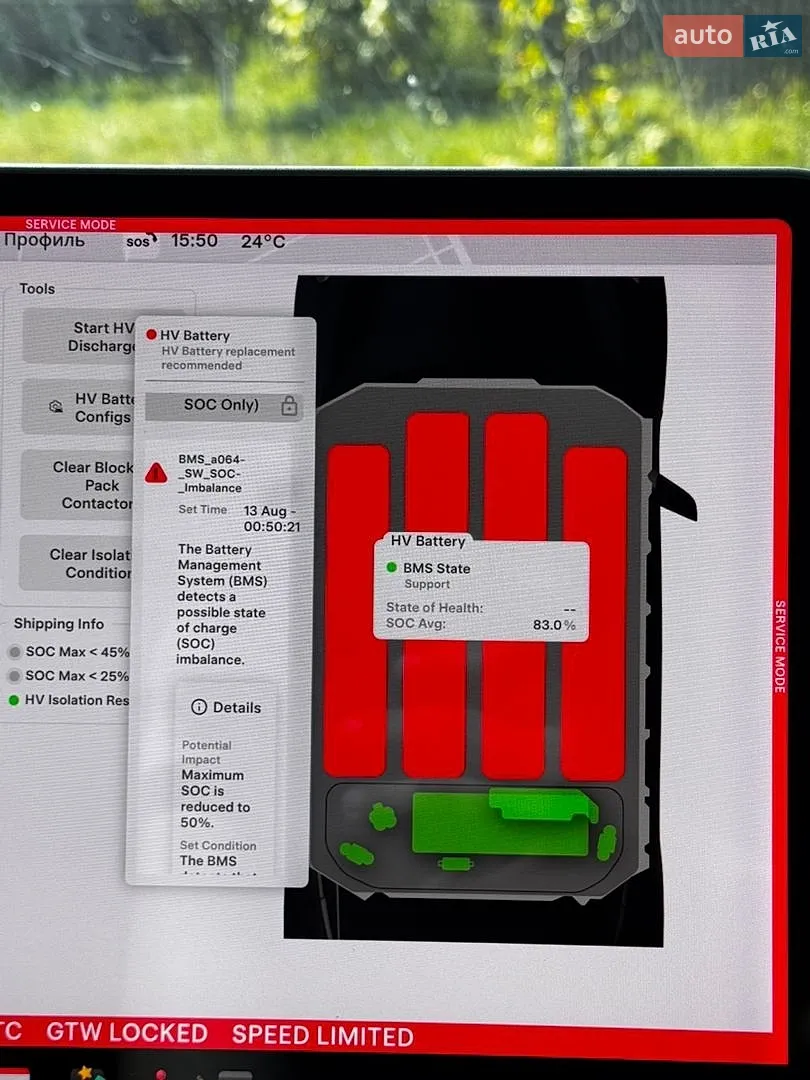The height and width of the screenshot is (1080, 810).
Task: Tap the SOC Avg 83.0% value
Action: click(x=554, y=625)
